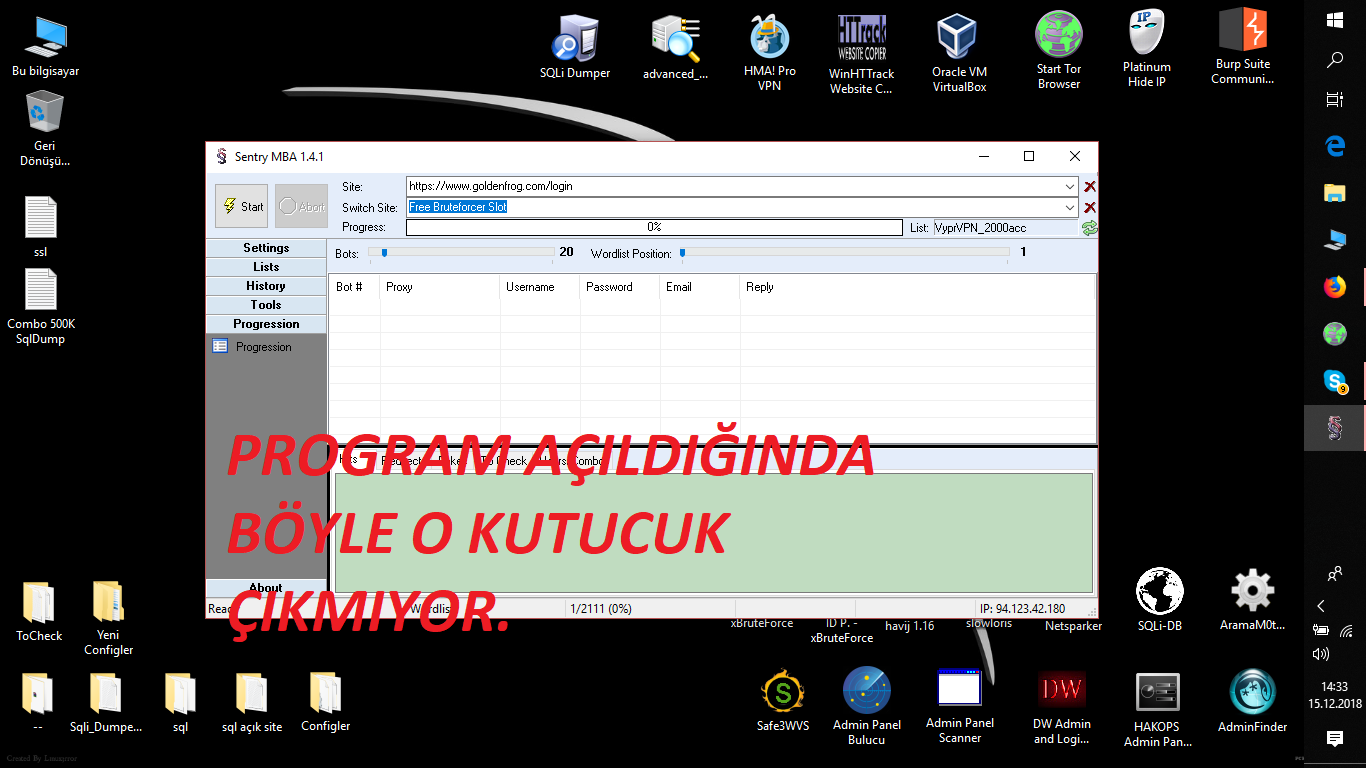Click the IP address in status bar

click(x=1022, y=608)
